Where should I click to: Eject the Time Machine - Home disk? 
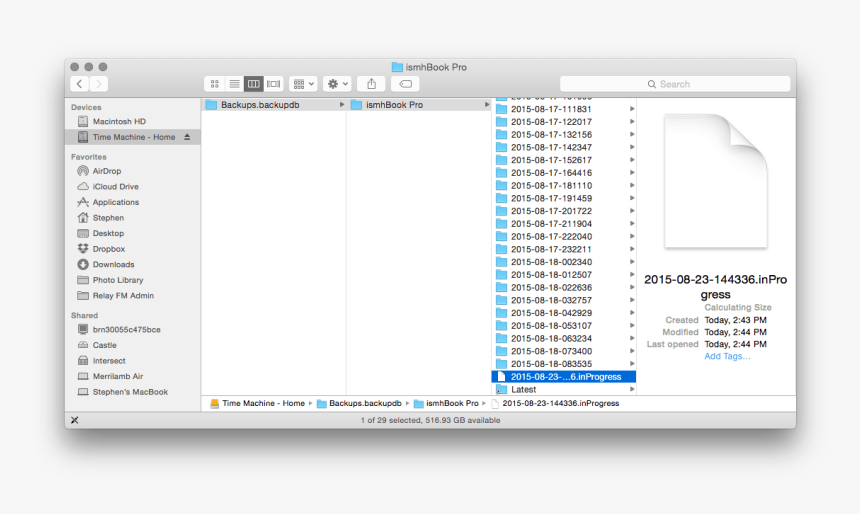[187, 137]
